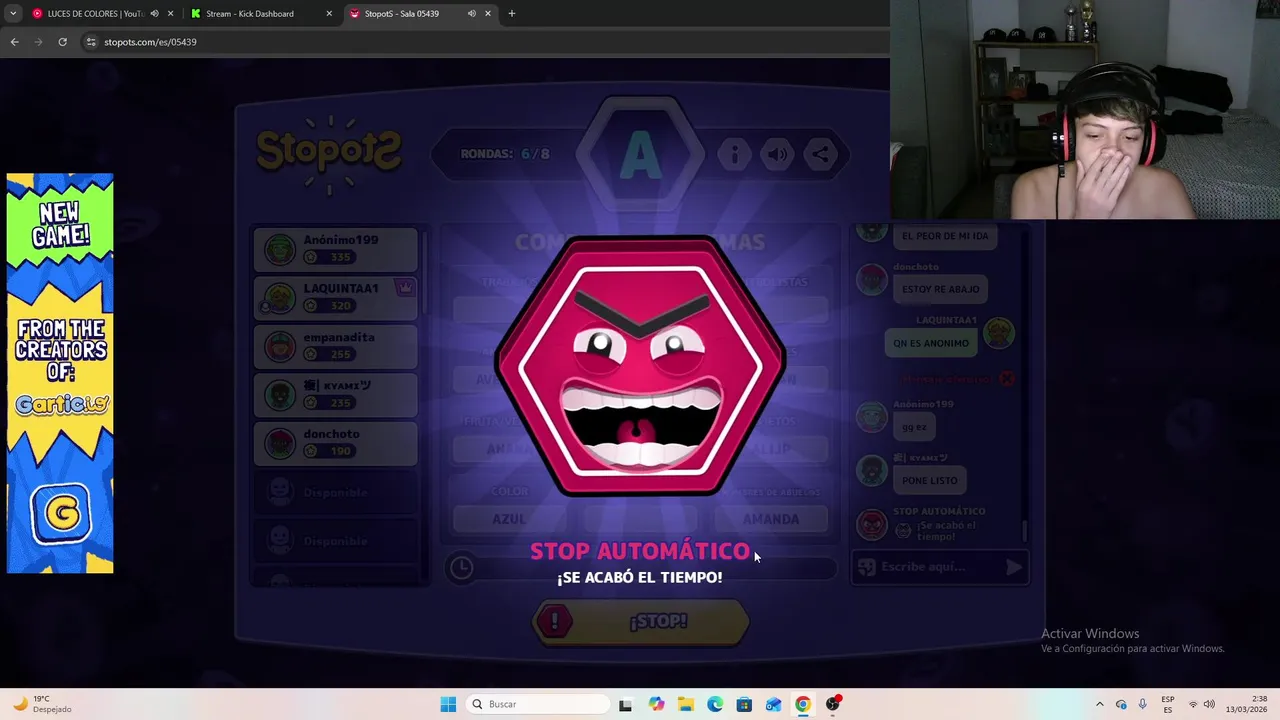This screenshot has width=1280, height=720.
Task: Click the browser forward arrow
Action: point(38,42)
